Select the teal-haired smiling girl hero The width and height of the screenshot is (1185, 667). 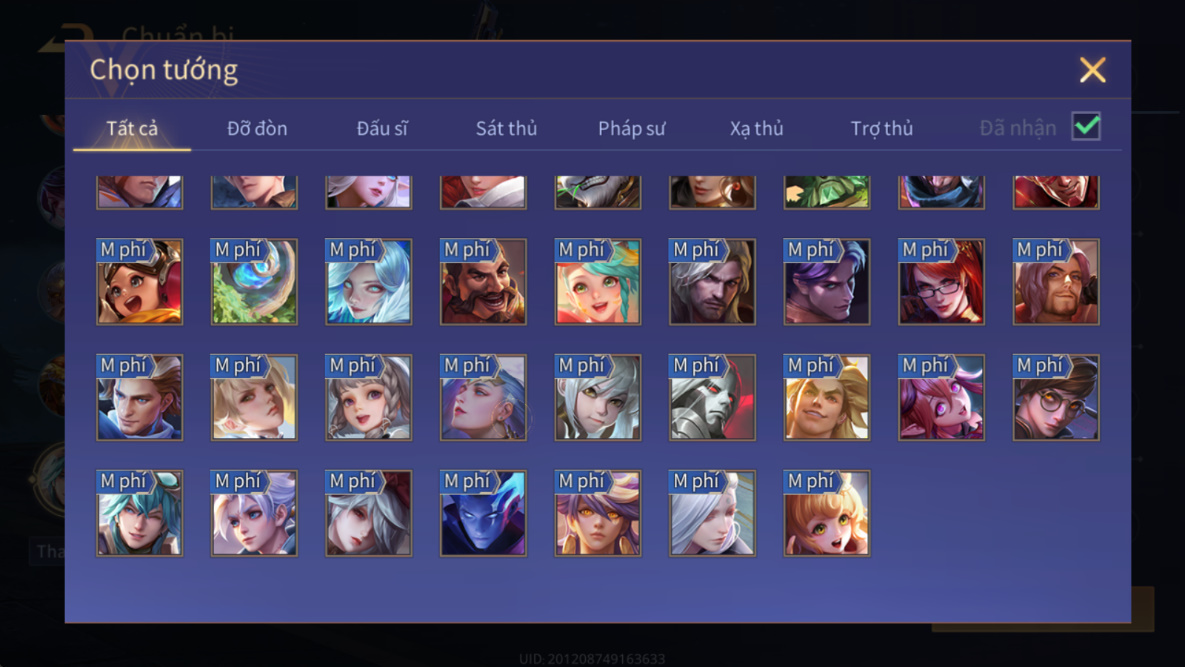(598, 282)
